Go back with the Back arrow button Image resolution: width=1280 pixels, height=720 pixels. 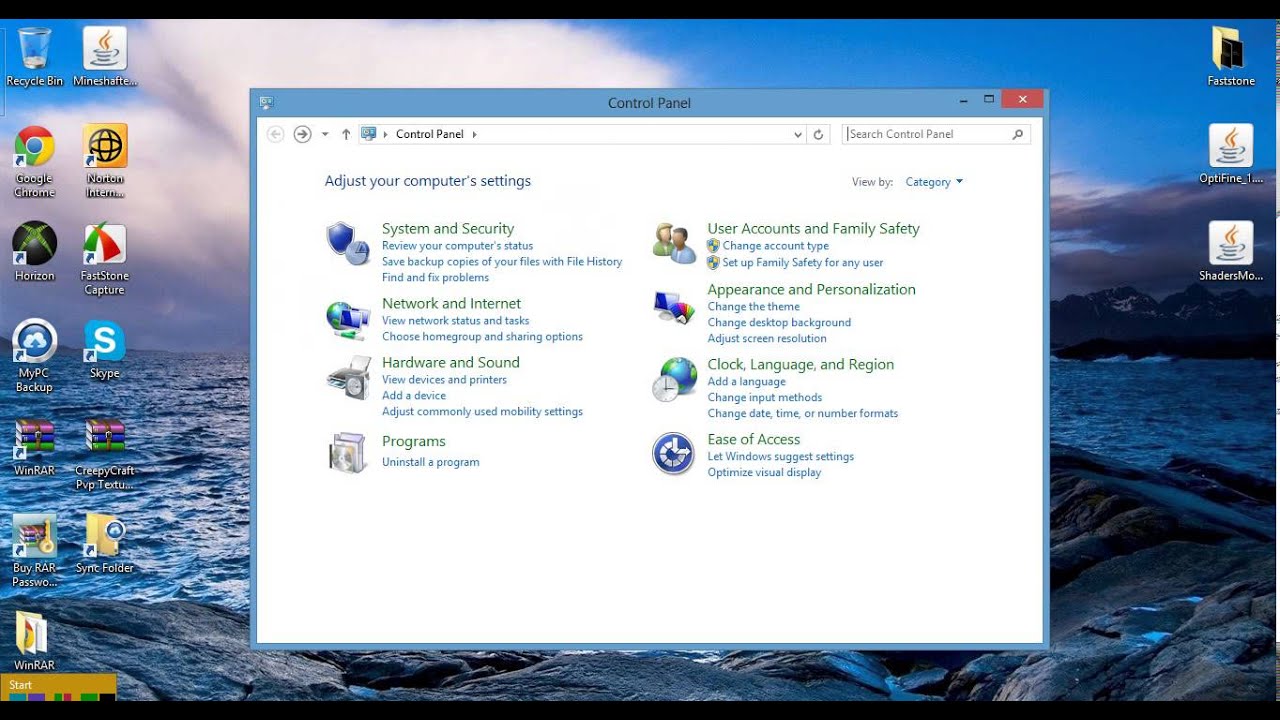pos(276,134)
